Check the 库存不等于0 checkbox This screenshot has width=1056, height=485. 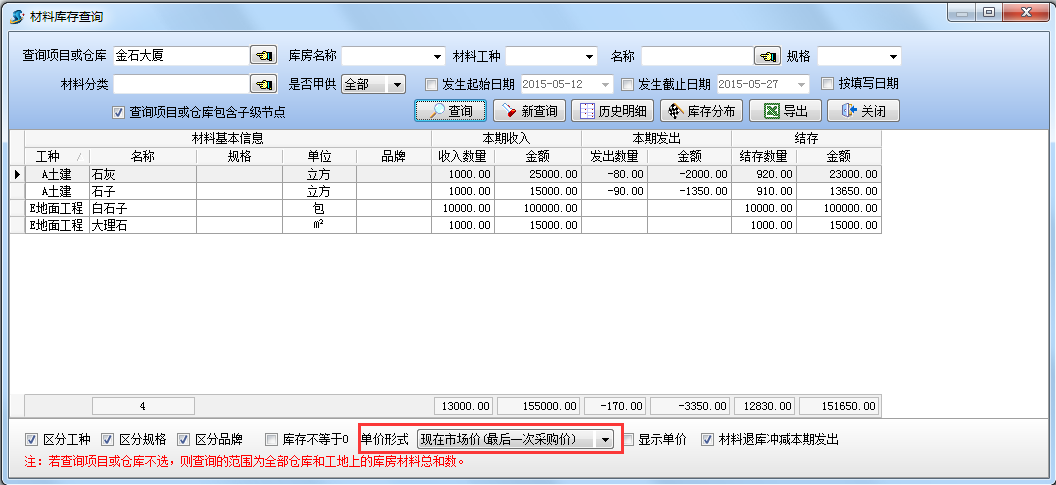tap(272, 439)
